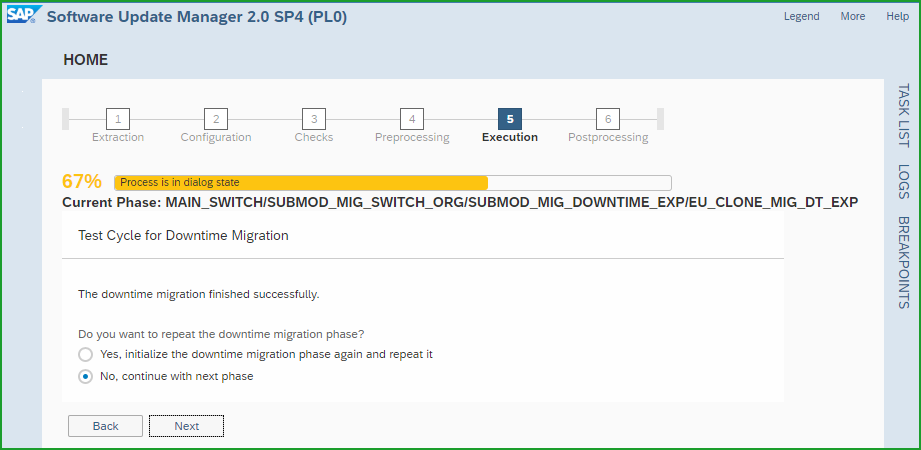Image resolution: width=921 pixels, height=450 pixels.
Task: Click the downtime migration finished successfully message
Action: point(199,294)
